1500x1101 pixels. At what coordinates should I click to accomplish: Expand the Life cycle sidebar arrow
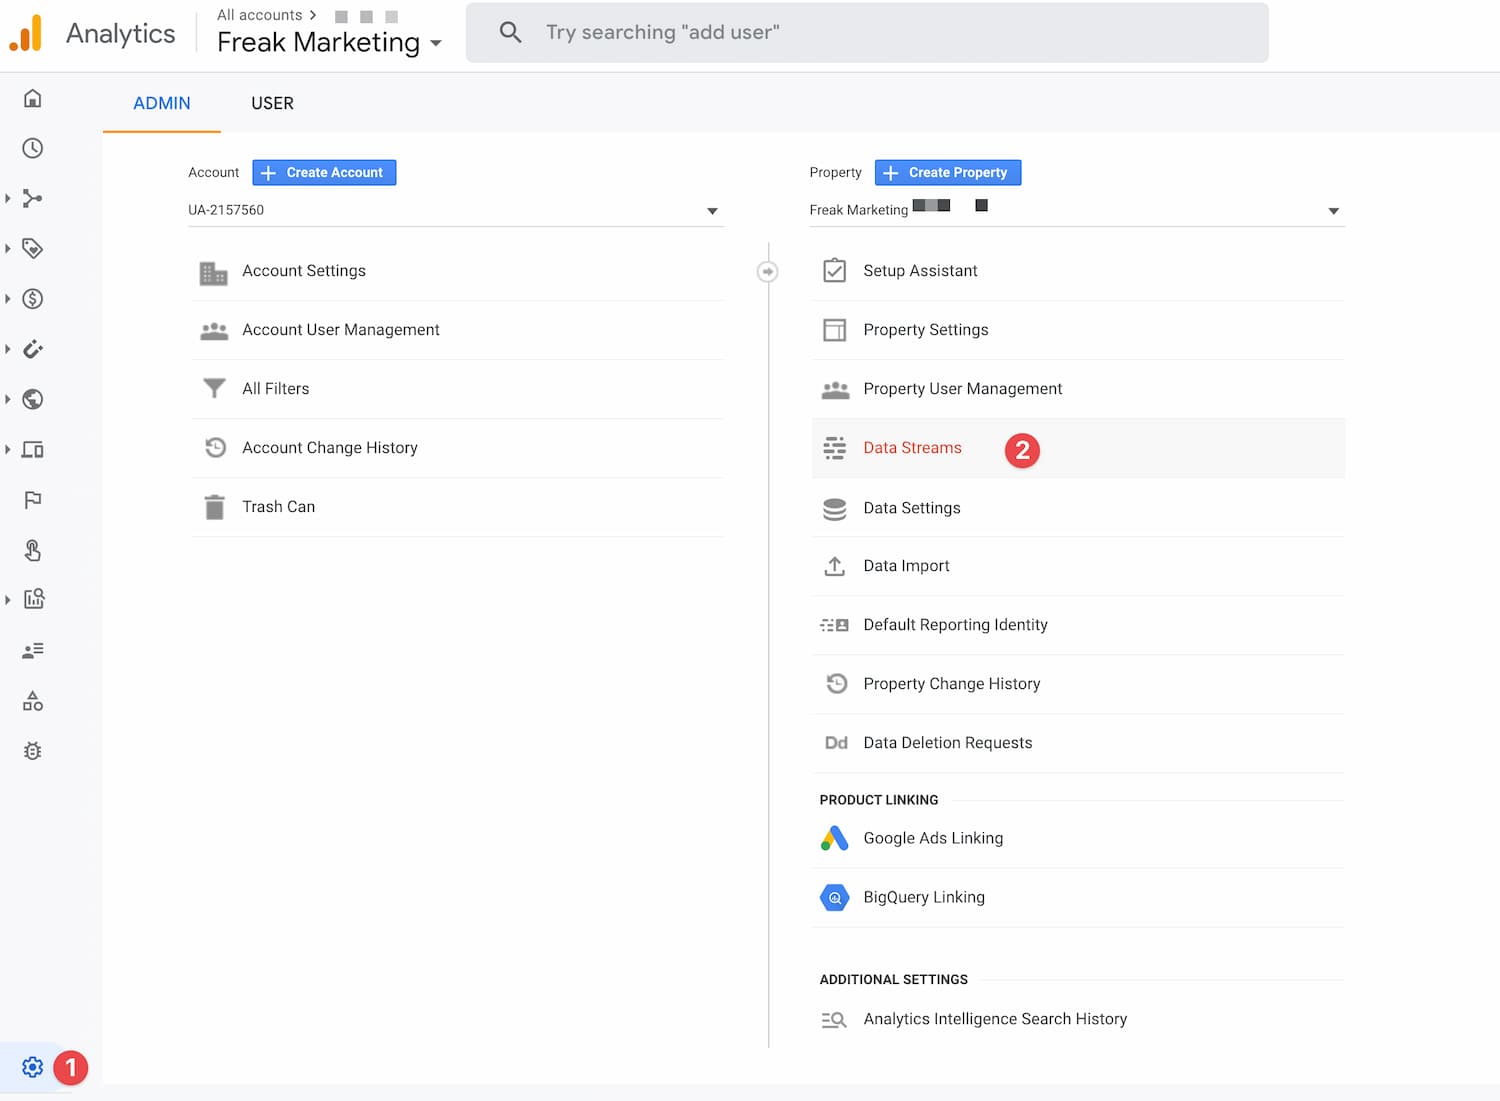8,198
